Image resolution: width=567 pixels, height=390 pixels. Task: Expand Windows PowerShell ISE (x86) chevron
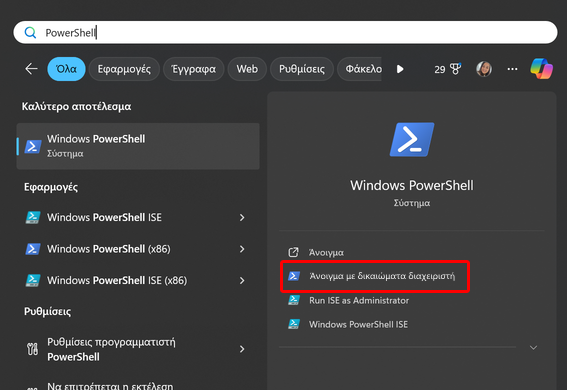(242, 280)
